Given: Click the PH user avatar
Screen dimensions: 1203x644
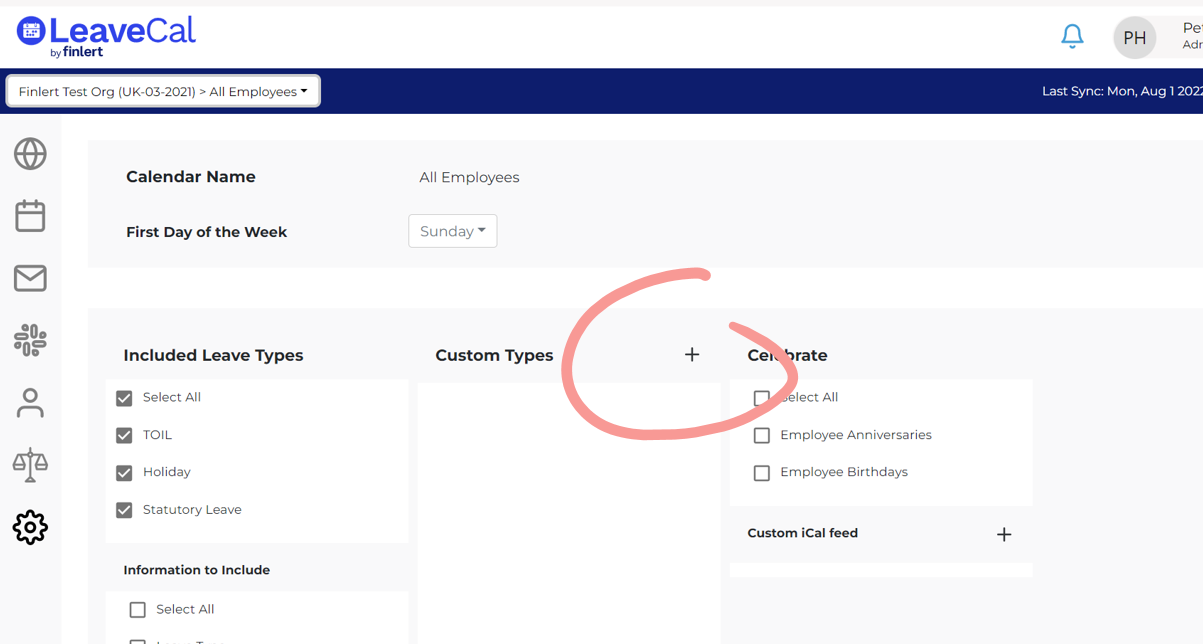Looking at the screenshot, I should point(1134,38).
